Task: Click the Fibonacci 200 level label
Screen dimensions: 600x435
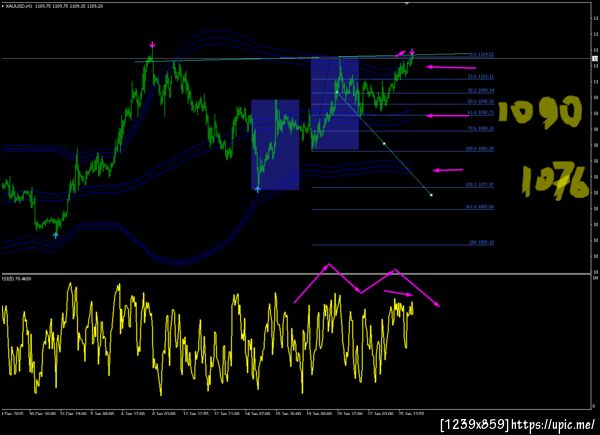Action: pyautogui.click(x=481, y=243)
